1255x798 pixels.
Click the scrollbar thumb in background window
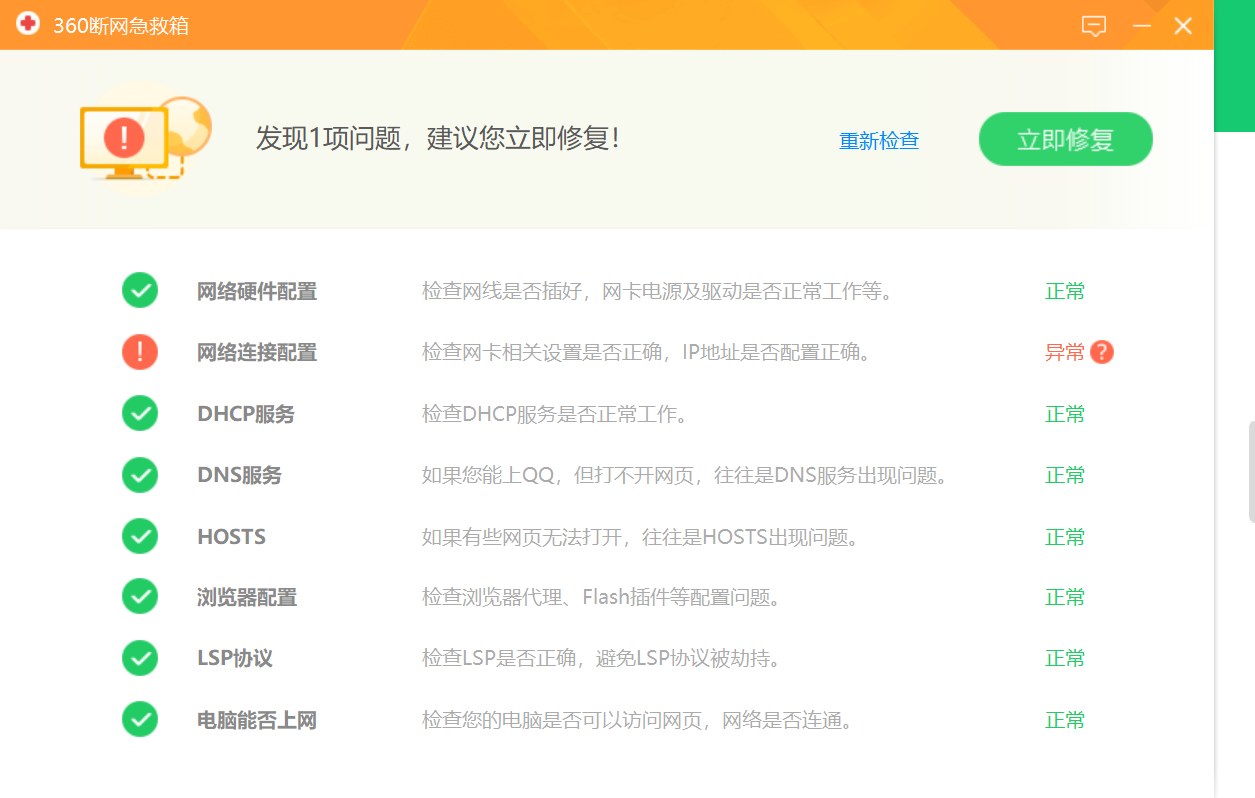(x=1251, y=471)
